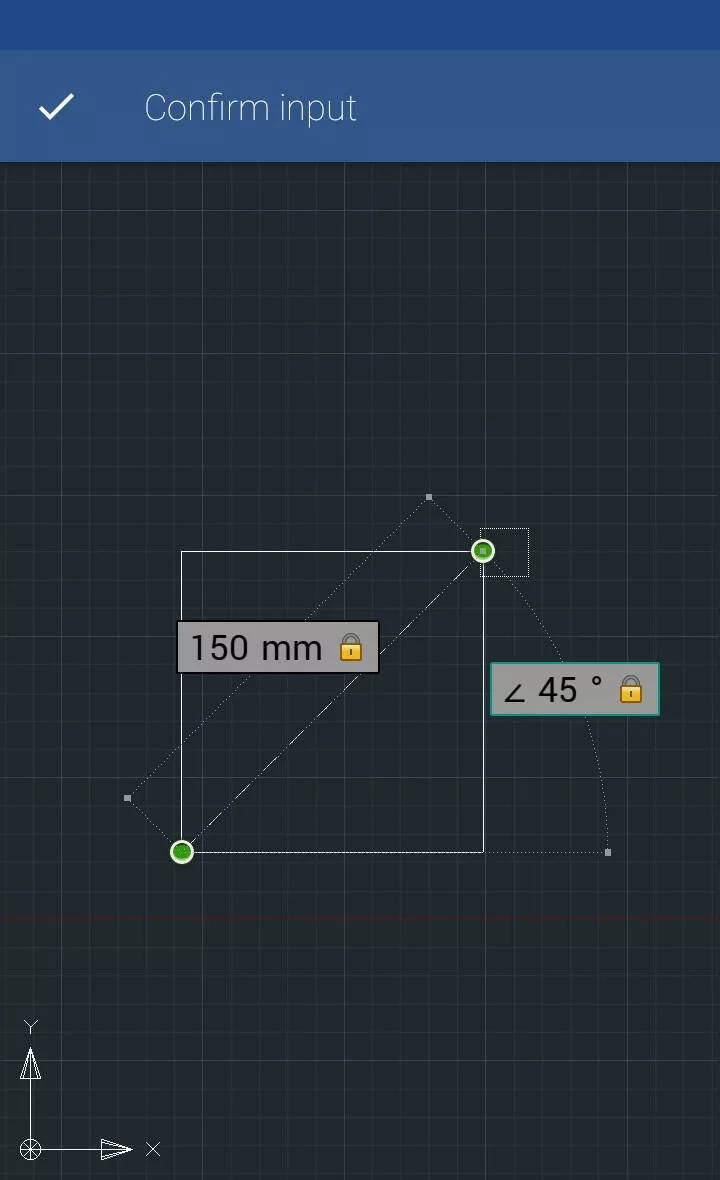This screenshot has width=720, height=1180.
Task: Tap the Confirm input label
Action: click(250, 108)
